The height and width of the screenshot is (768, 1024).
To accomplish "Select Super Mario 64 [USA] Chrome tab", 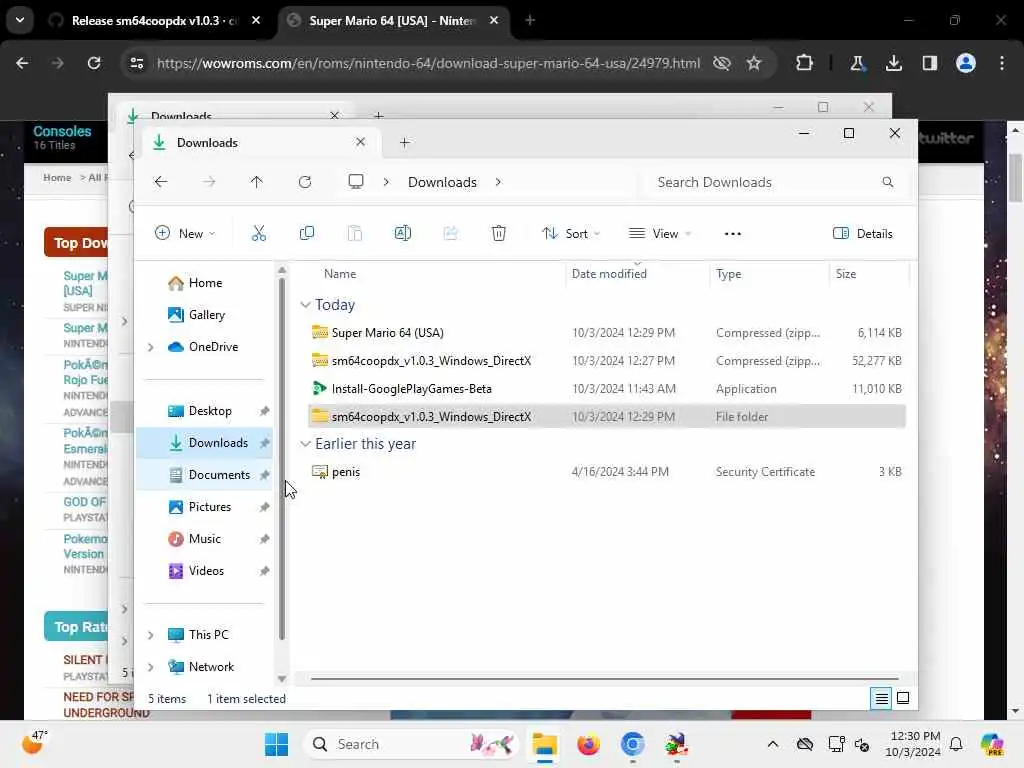I will click(392, 21).
